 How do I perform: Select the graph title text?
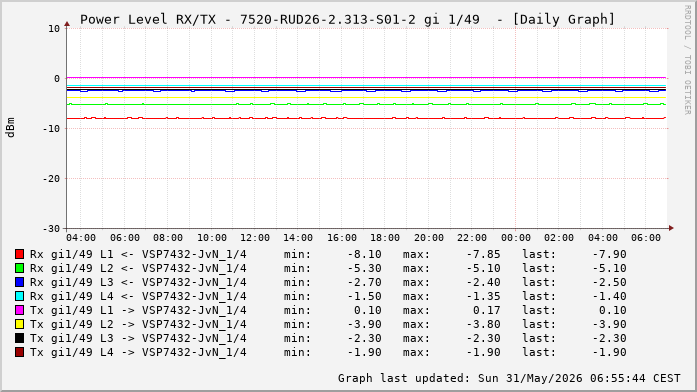point(347,20)
